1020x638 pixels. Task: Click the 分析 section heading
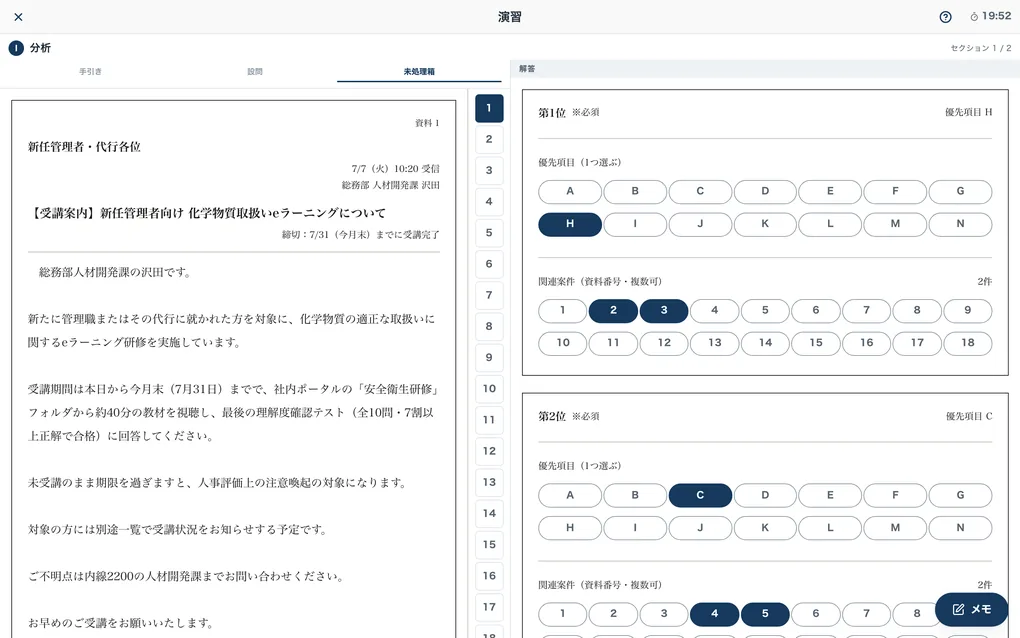(x=40, y=48)
